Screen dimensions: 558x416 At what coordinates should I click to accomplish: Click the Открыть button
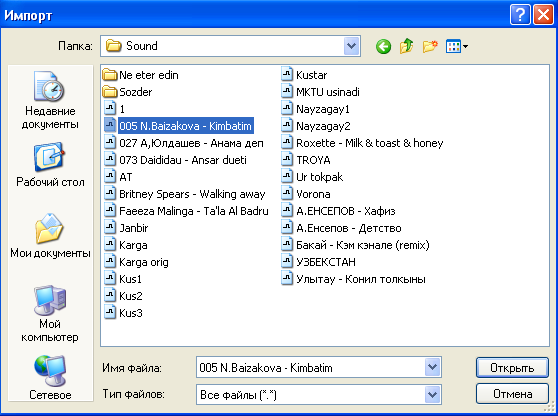click(x=512, y=368)
